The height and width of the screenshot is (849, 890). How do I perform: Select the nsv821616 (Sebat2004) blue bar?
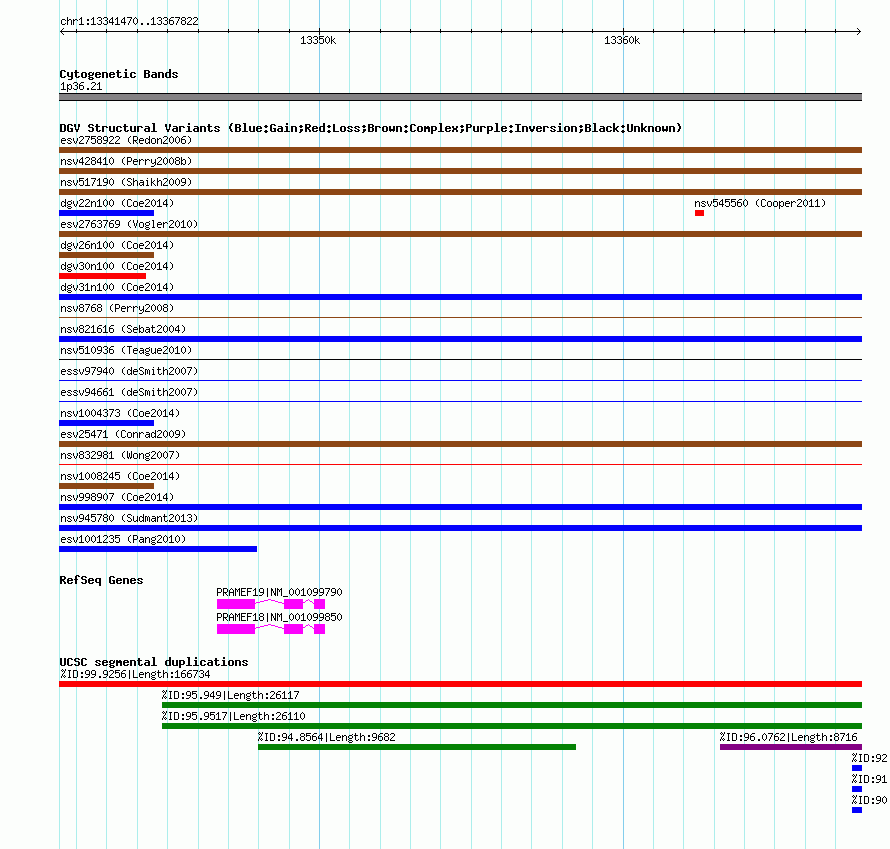[460, 339]
